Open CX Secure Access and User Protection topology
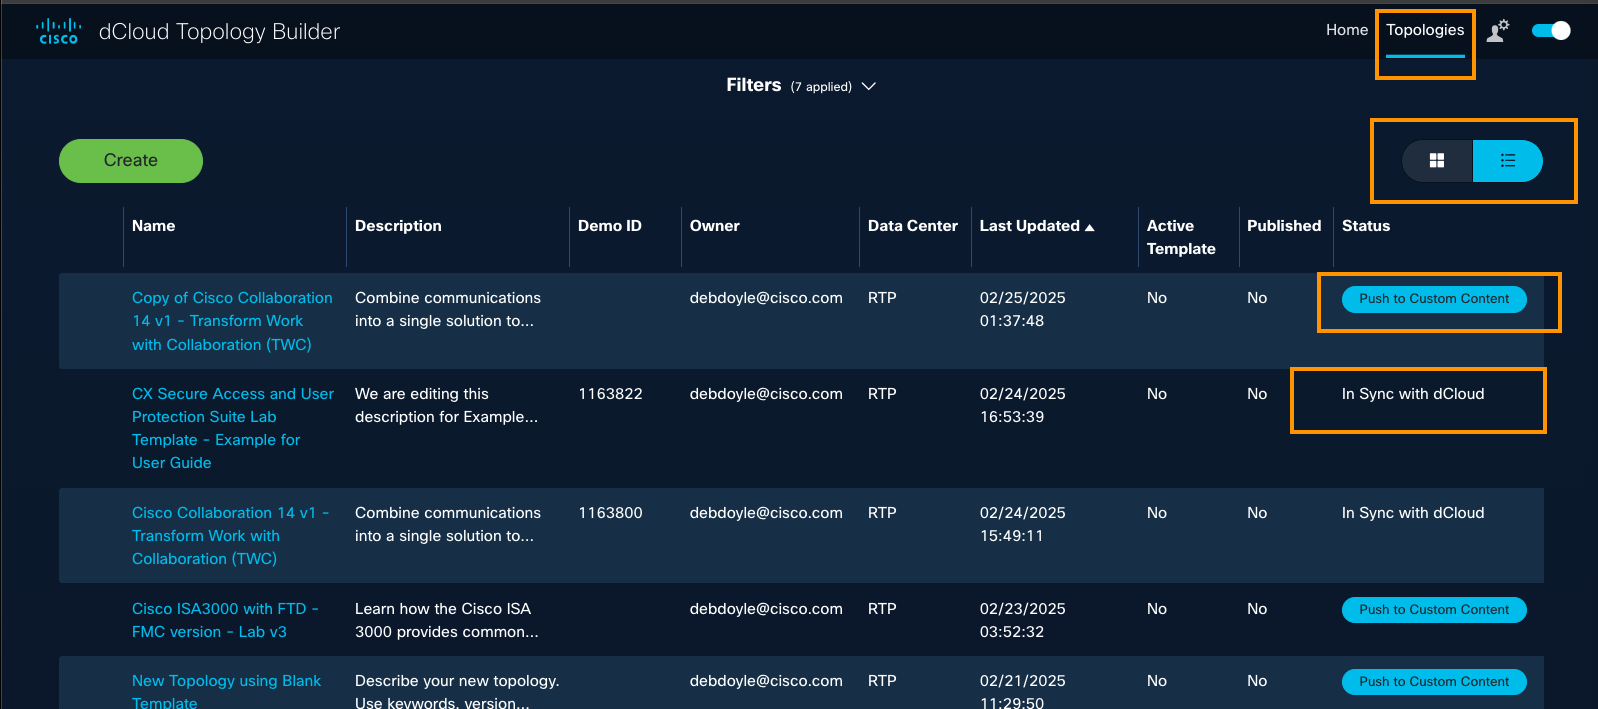1598x709 pixels. click(233, 428)
